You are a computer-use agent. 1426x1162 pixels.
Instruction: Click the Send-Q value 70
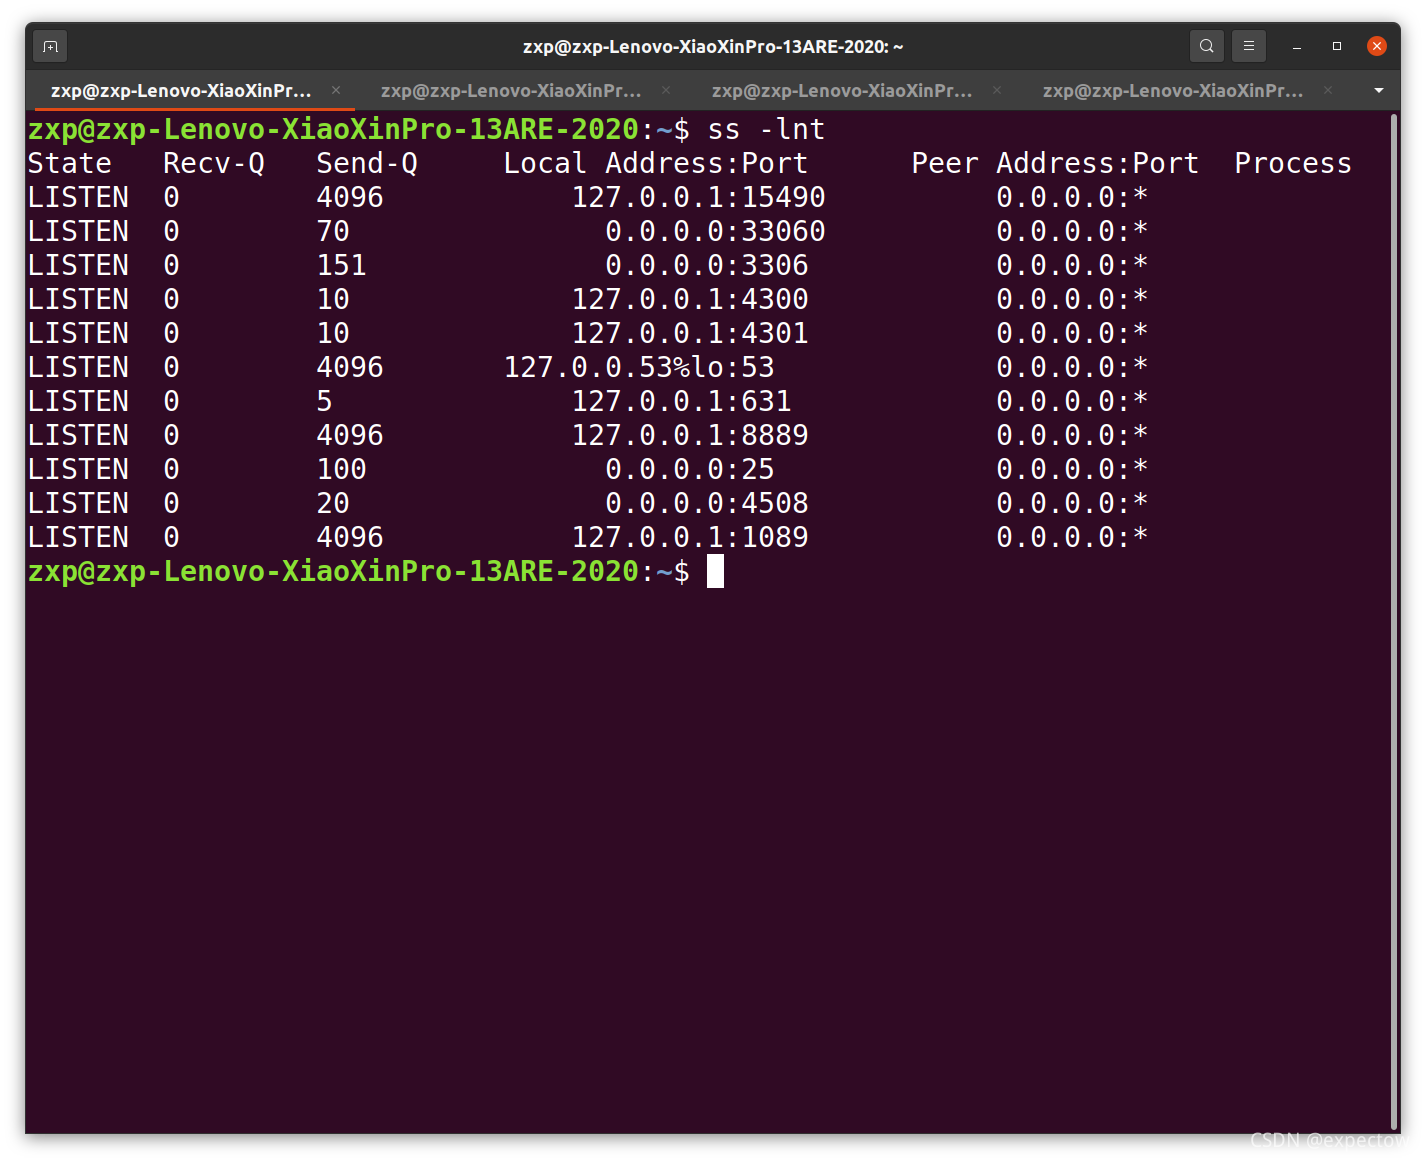pyautogui.click(x=333, y=231)
